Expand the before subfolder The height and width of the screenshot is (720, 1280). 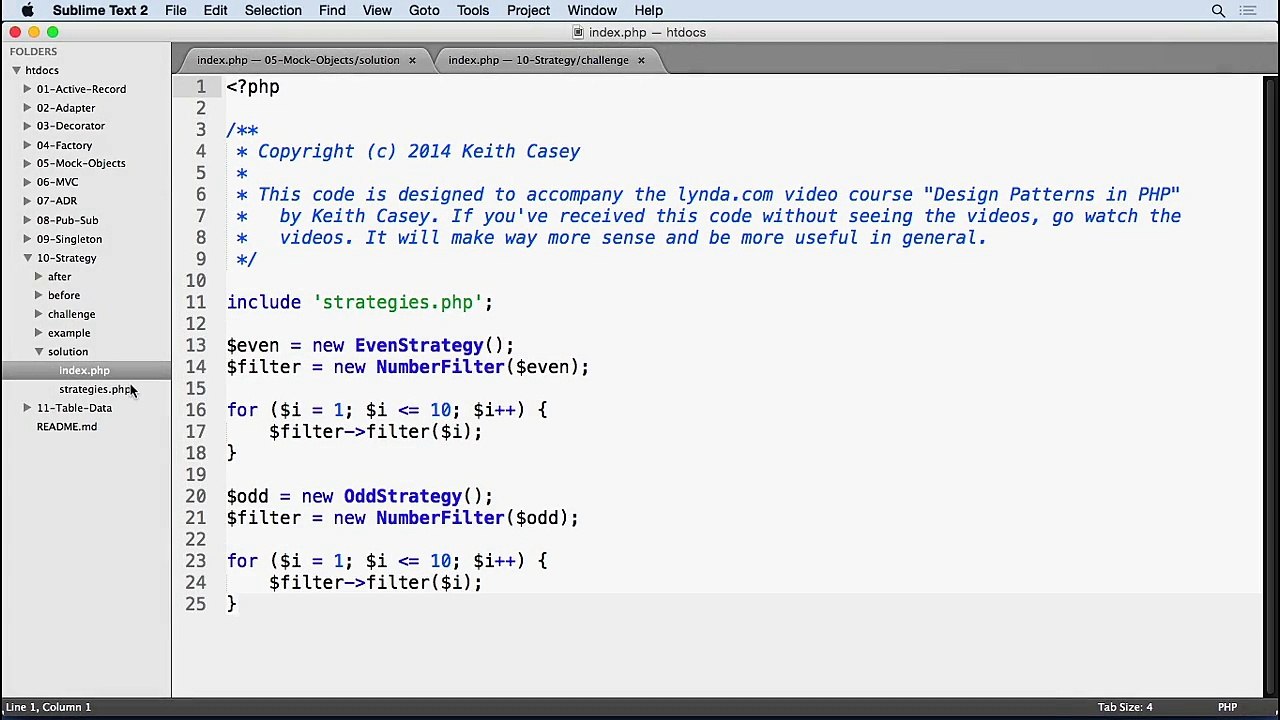38,295
